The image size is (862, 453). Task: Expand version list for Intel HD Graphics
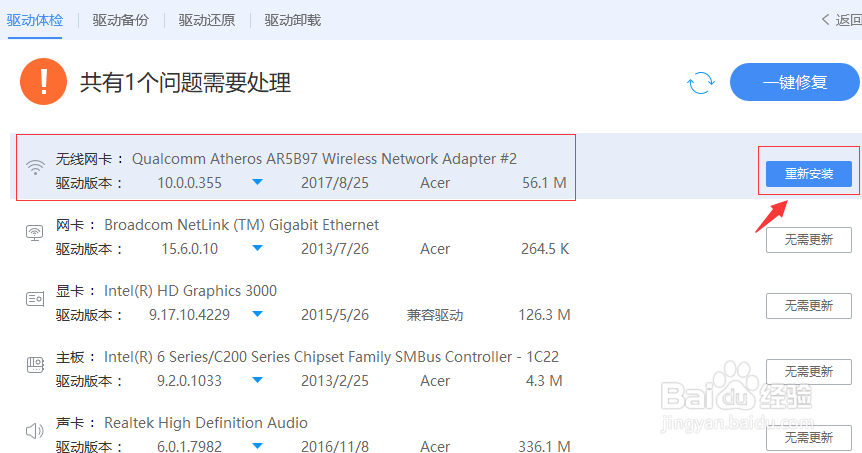[x=257, y=315]
